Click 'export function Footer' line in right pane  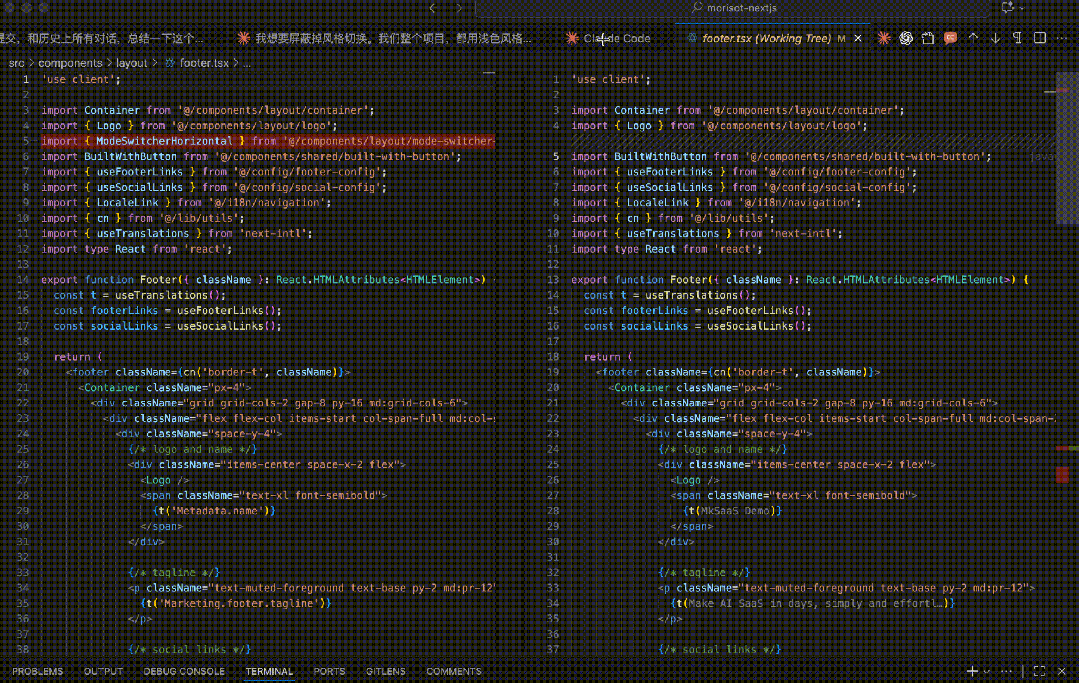tap(800, 279)
